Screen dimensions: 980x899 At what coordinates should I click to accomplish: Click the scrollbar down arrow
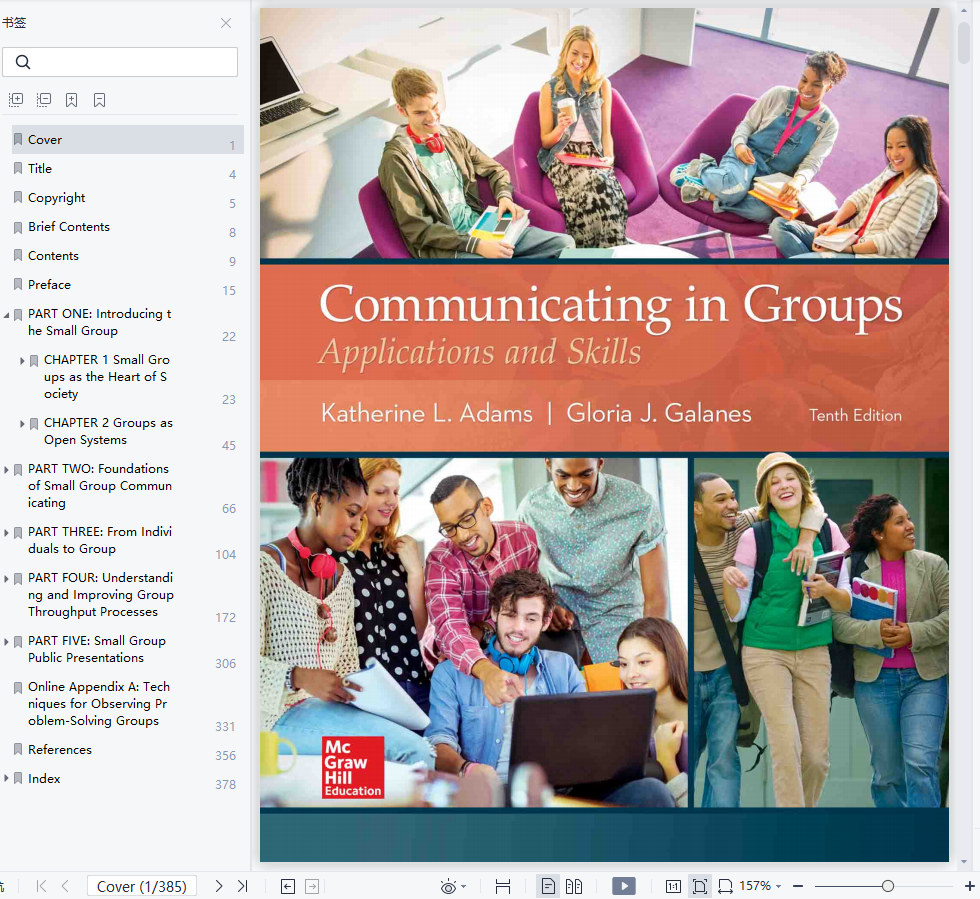[x=964, y=862]
